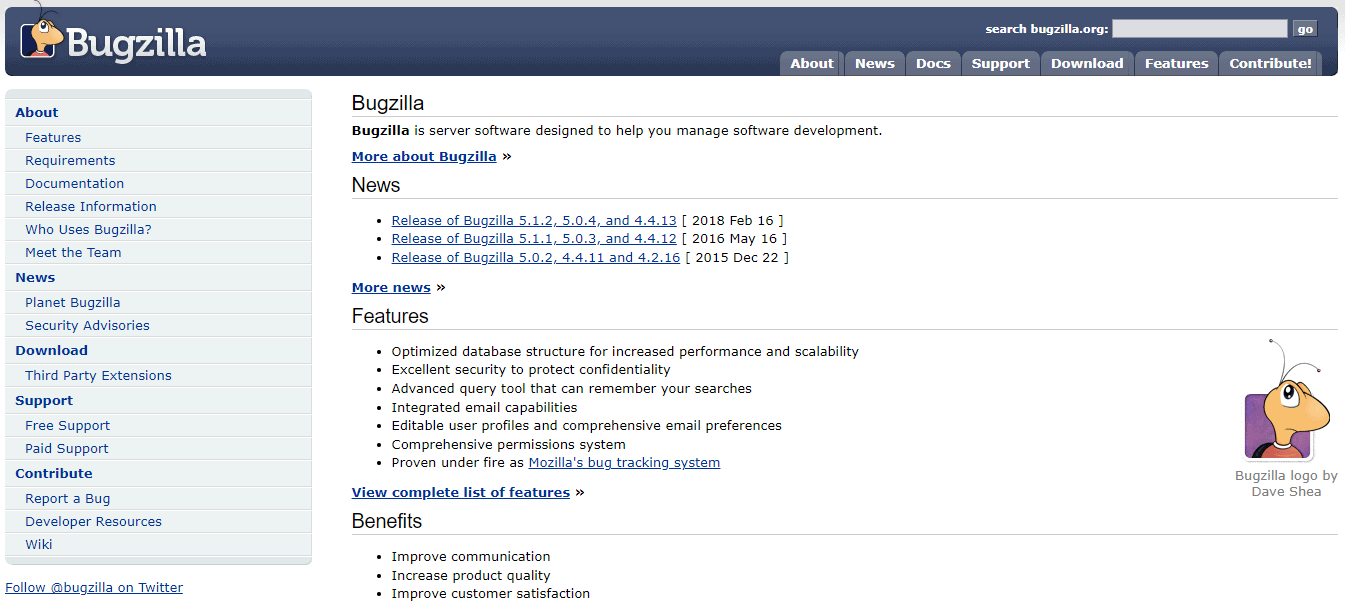Viewport: 1345px width, 605px height.
Task: Open More about Bugzilla link
Action: [x=424, y=156]
